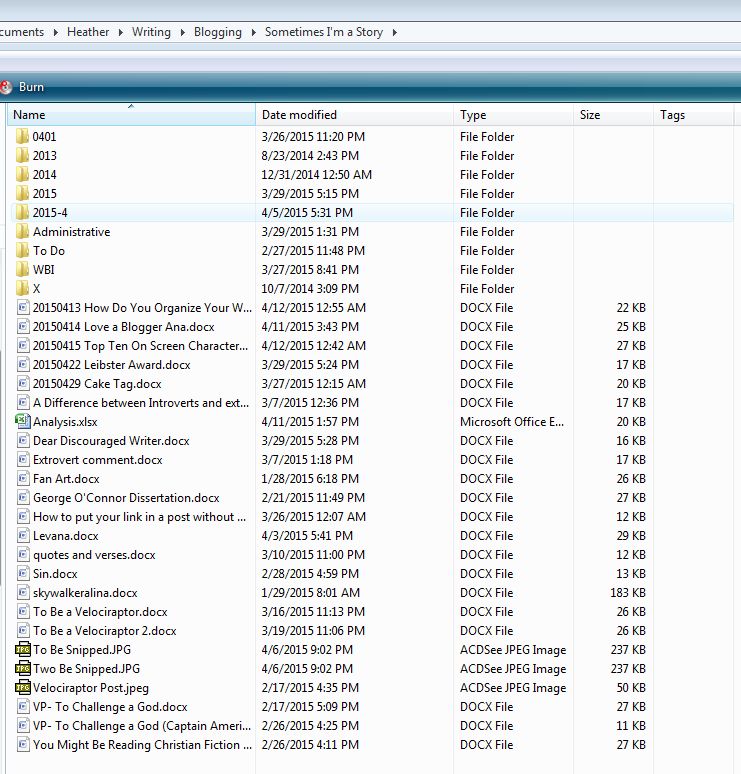Click the Burn toolbar disc icon

pos(6,87)
